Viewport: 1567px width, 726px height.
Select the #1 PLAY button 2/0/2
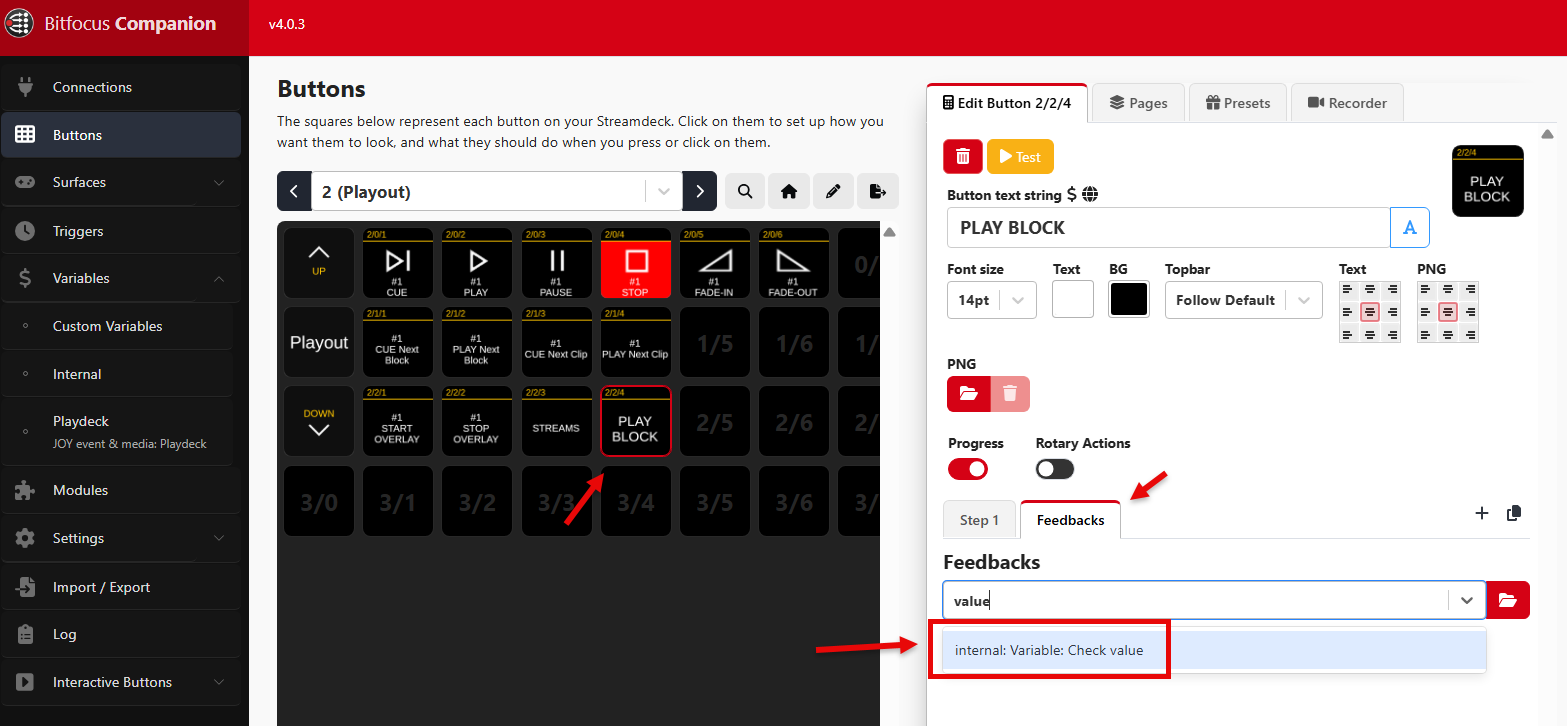click(476, 263)
